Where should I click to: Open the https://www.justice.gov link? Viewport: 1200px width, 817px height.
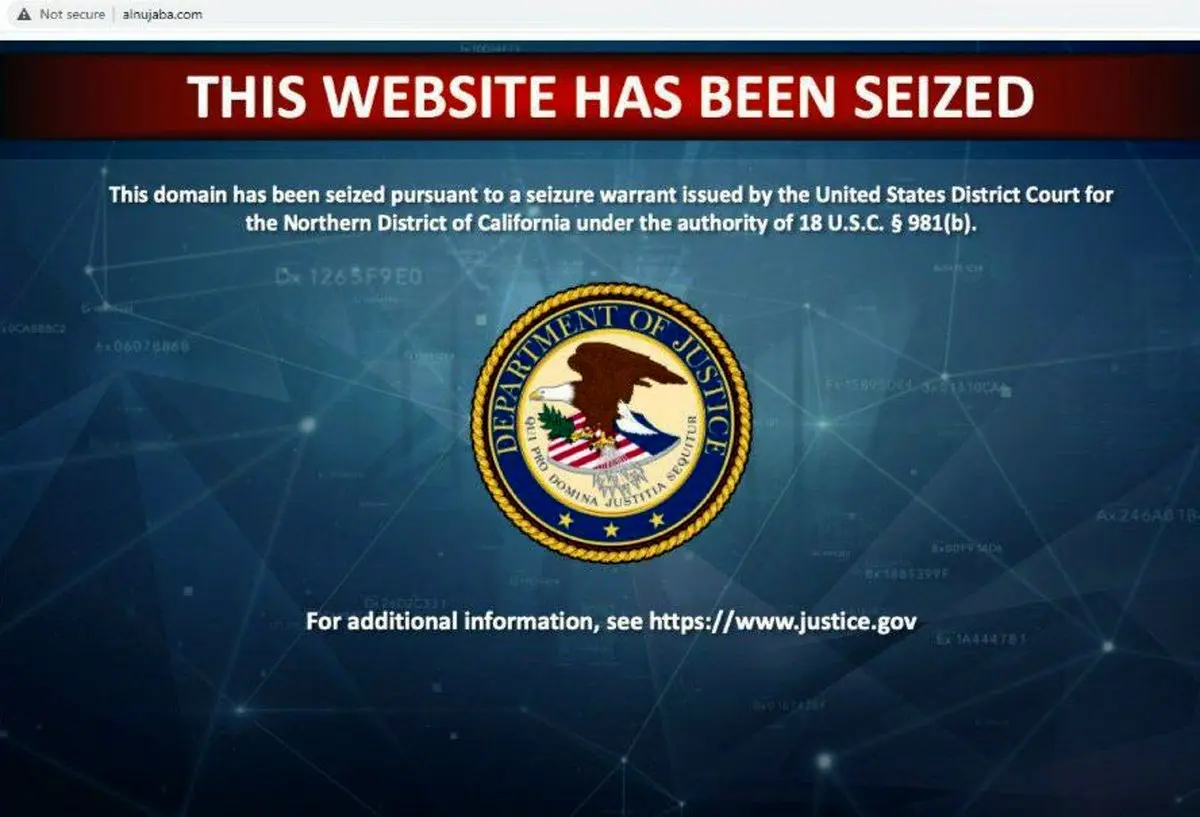click(783, 621)
